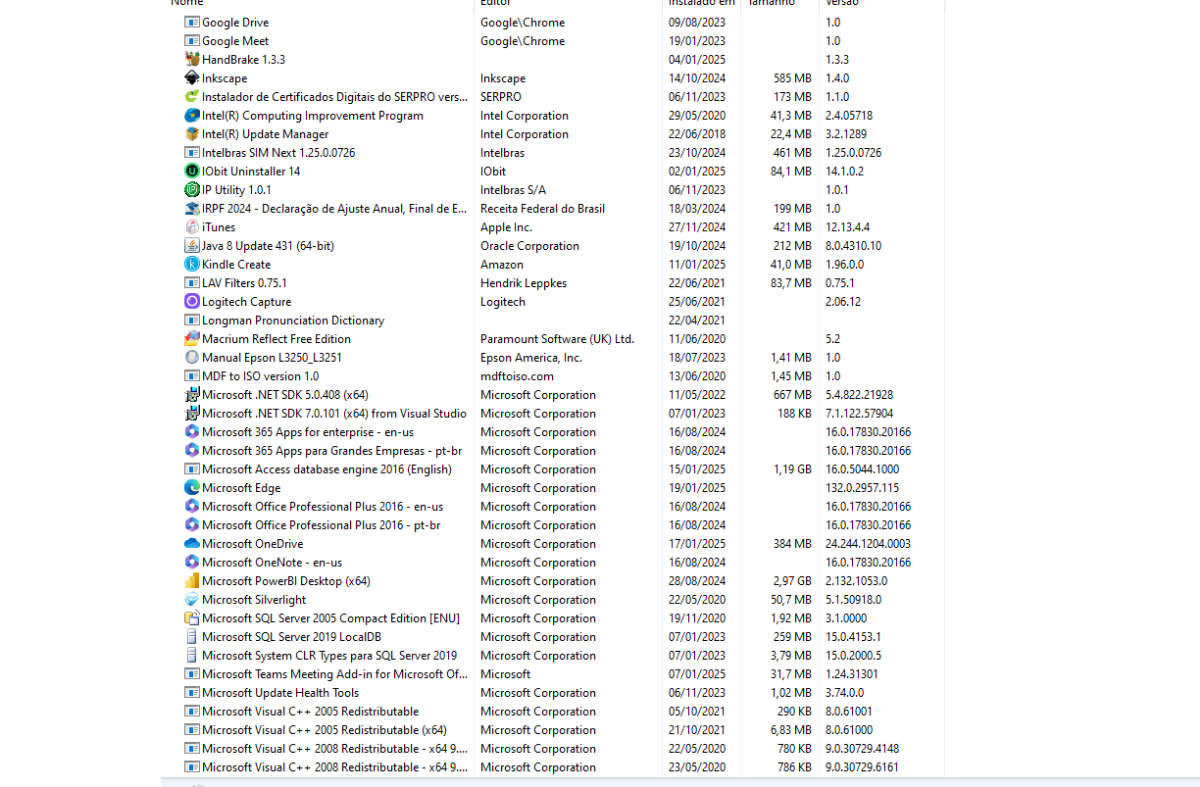This screenshot has width=1200, height=787.
Task: Click the Oracle Corporation publisher cell
Action: 529,245
